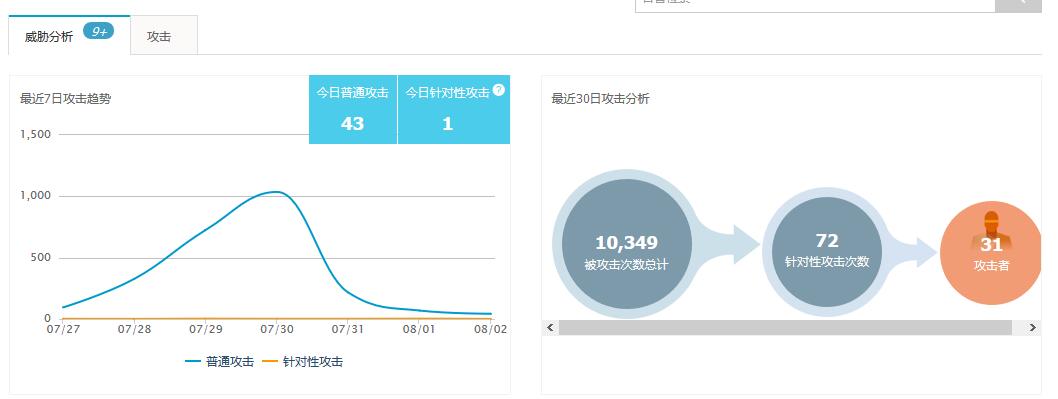Click the 08/01 axis date label
The image size is (1058, 399).
point(418,329)
